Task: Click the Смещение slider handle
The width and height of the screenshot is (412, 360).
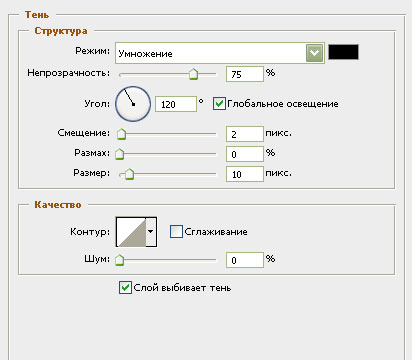Action: pos(121,134)
